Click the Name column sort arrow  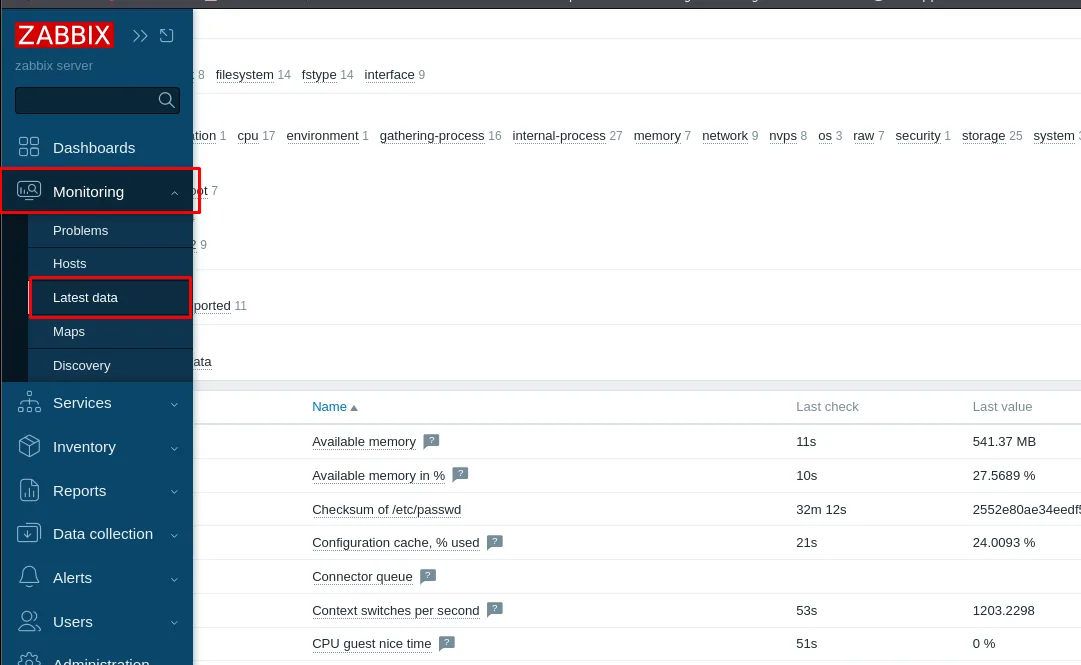click(354, 408)
